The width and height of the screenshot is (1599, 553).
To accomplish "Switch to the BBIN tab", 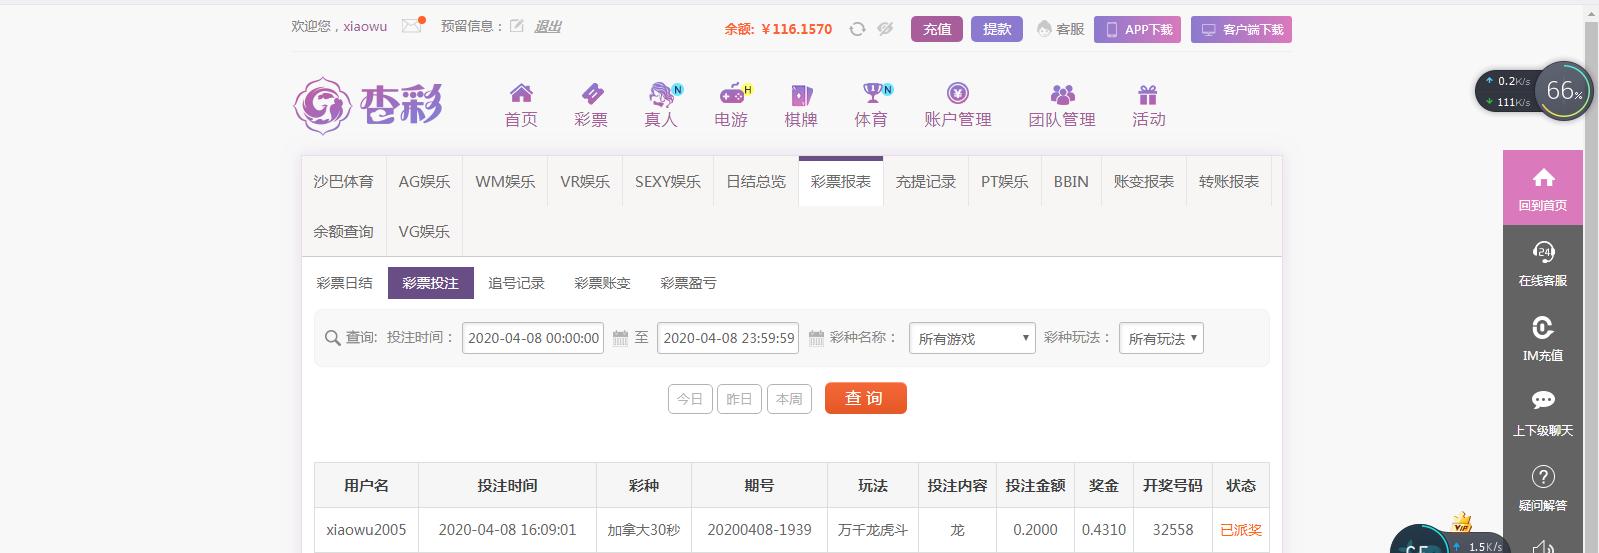I will tap(1071, 181).
